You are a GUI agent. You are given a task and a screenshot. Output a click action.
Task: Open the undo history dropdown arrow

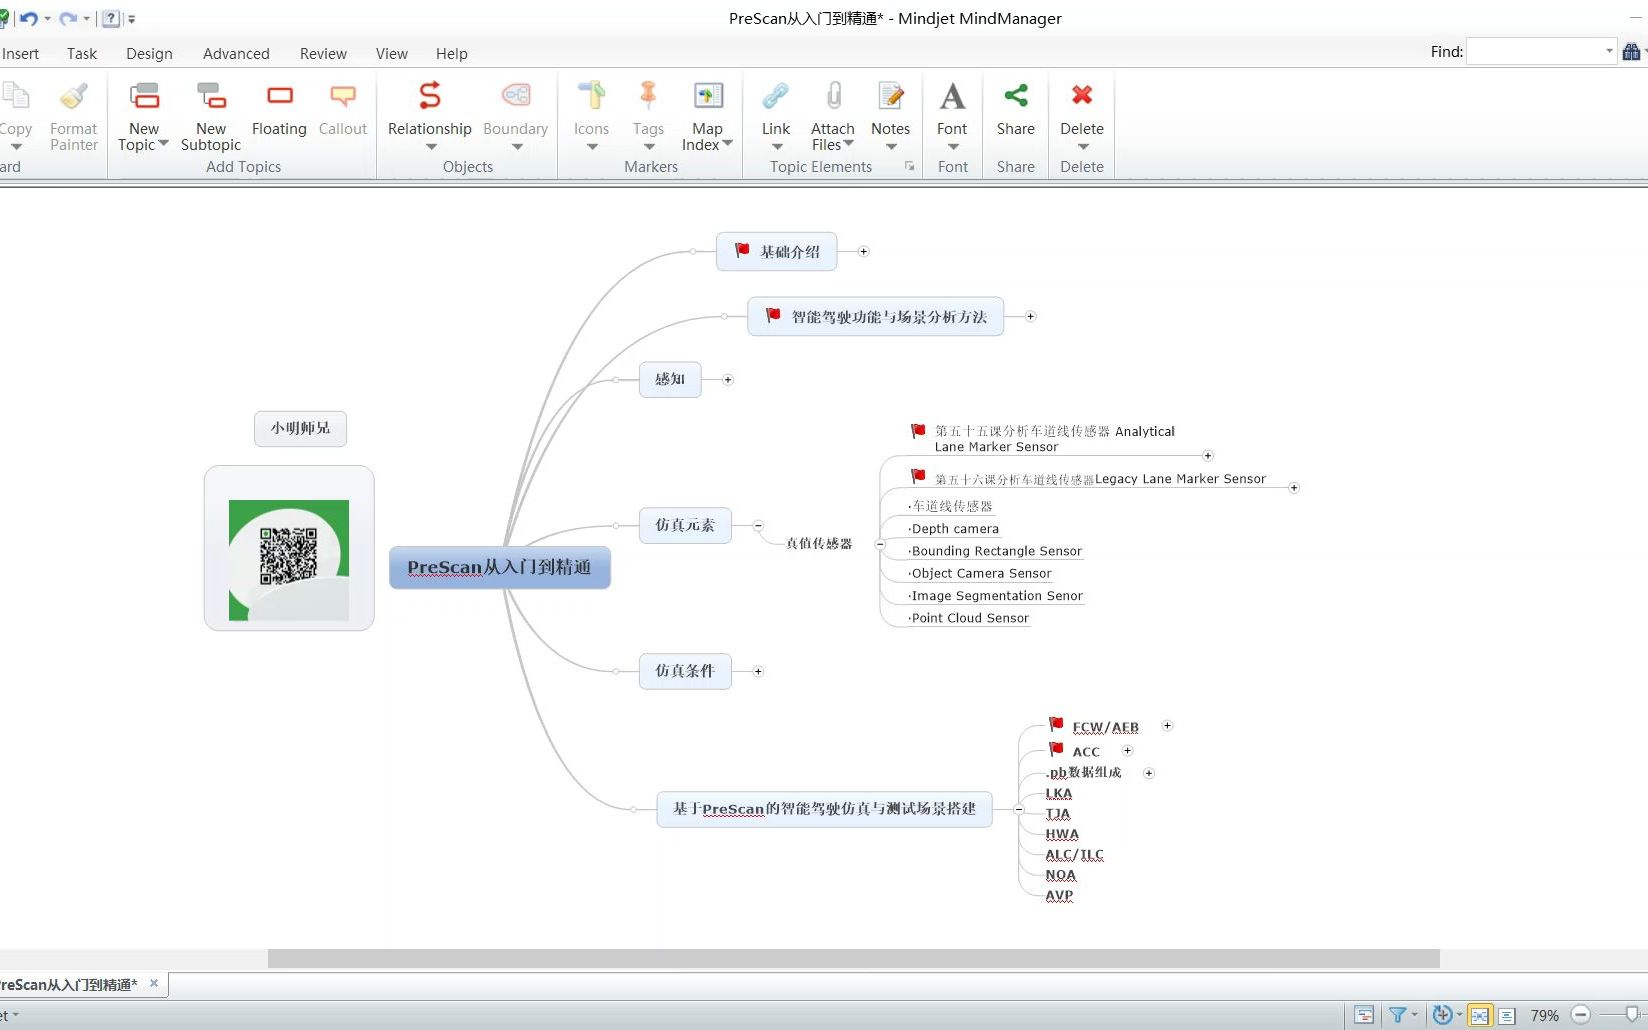click(x=47, y=19)
